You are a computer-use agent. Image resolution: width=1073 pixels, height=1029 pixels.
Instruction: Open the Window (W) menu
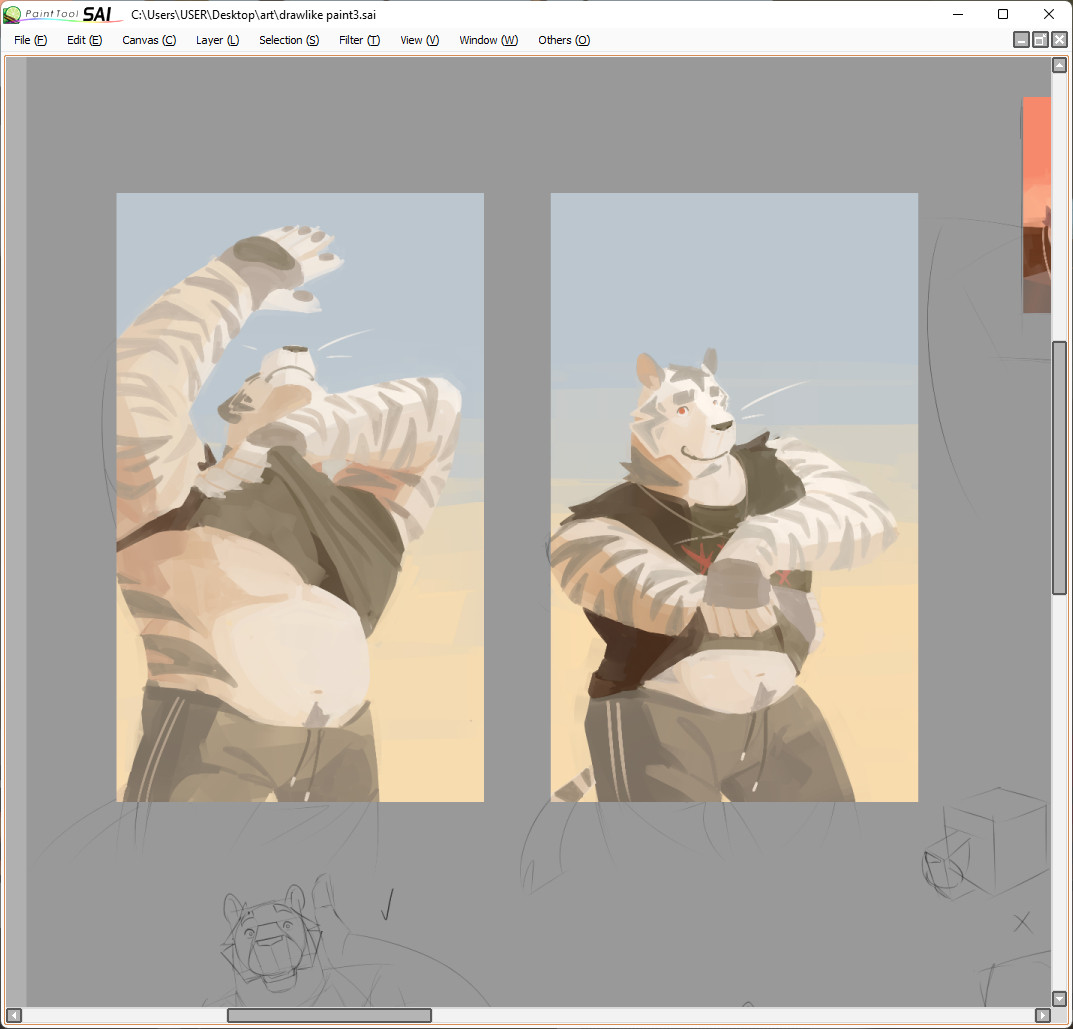489,40
